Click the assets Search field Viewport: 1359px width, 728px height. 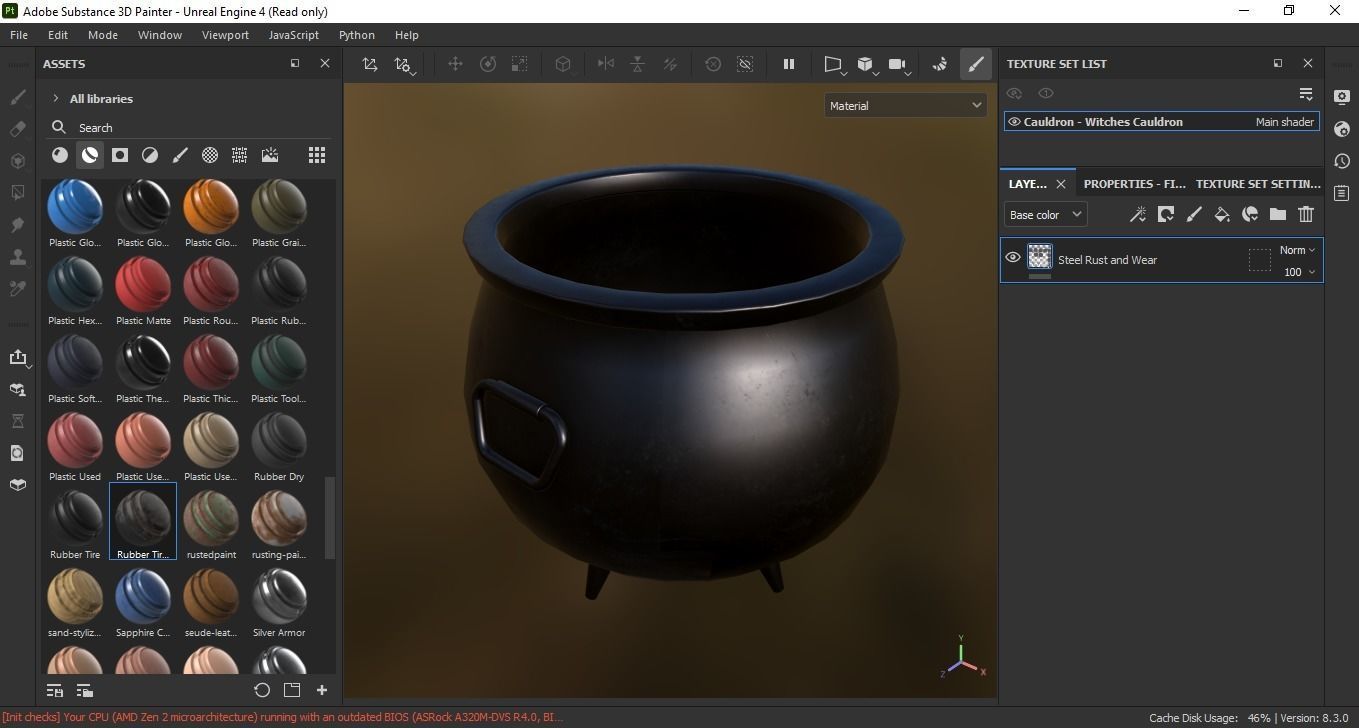[x=190, y=128]
